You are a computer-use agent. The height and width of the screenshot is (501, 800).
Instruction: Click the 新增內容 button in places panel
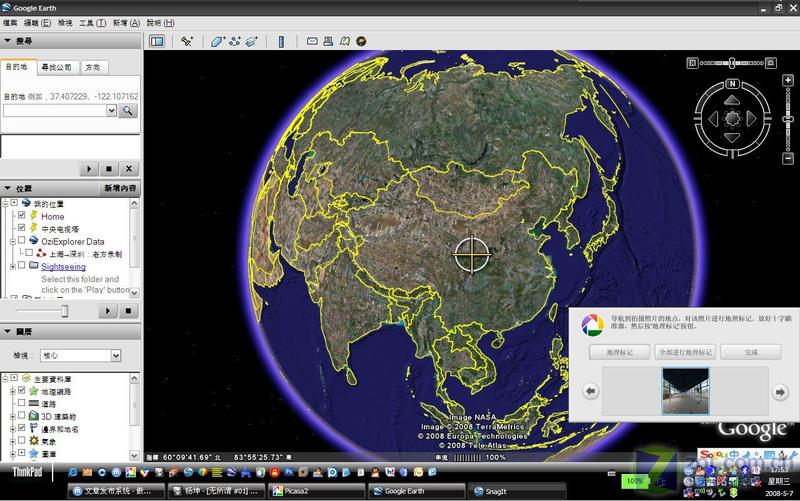[120, 188]
